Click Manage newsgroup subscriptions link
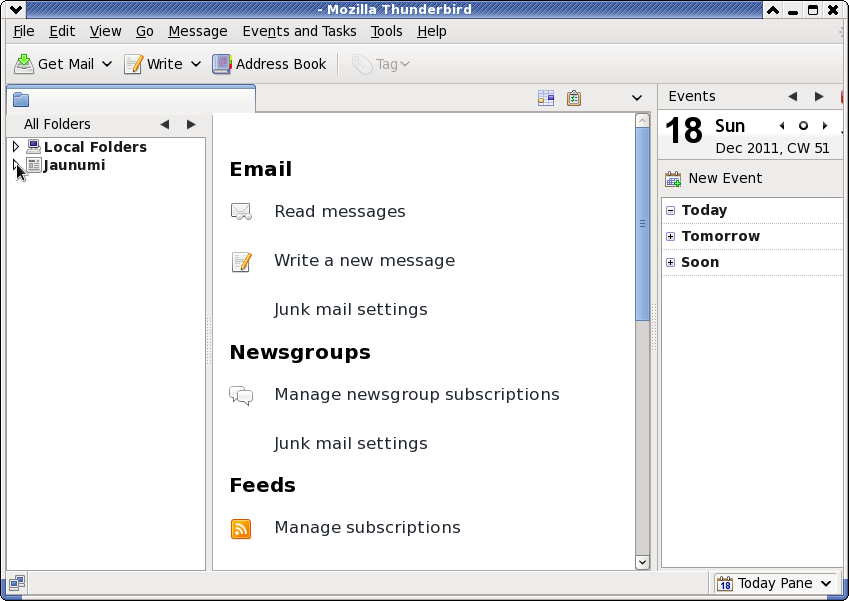Image resolution: width=849 pixels, height=601 pixels. 417,394
